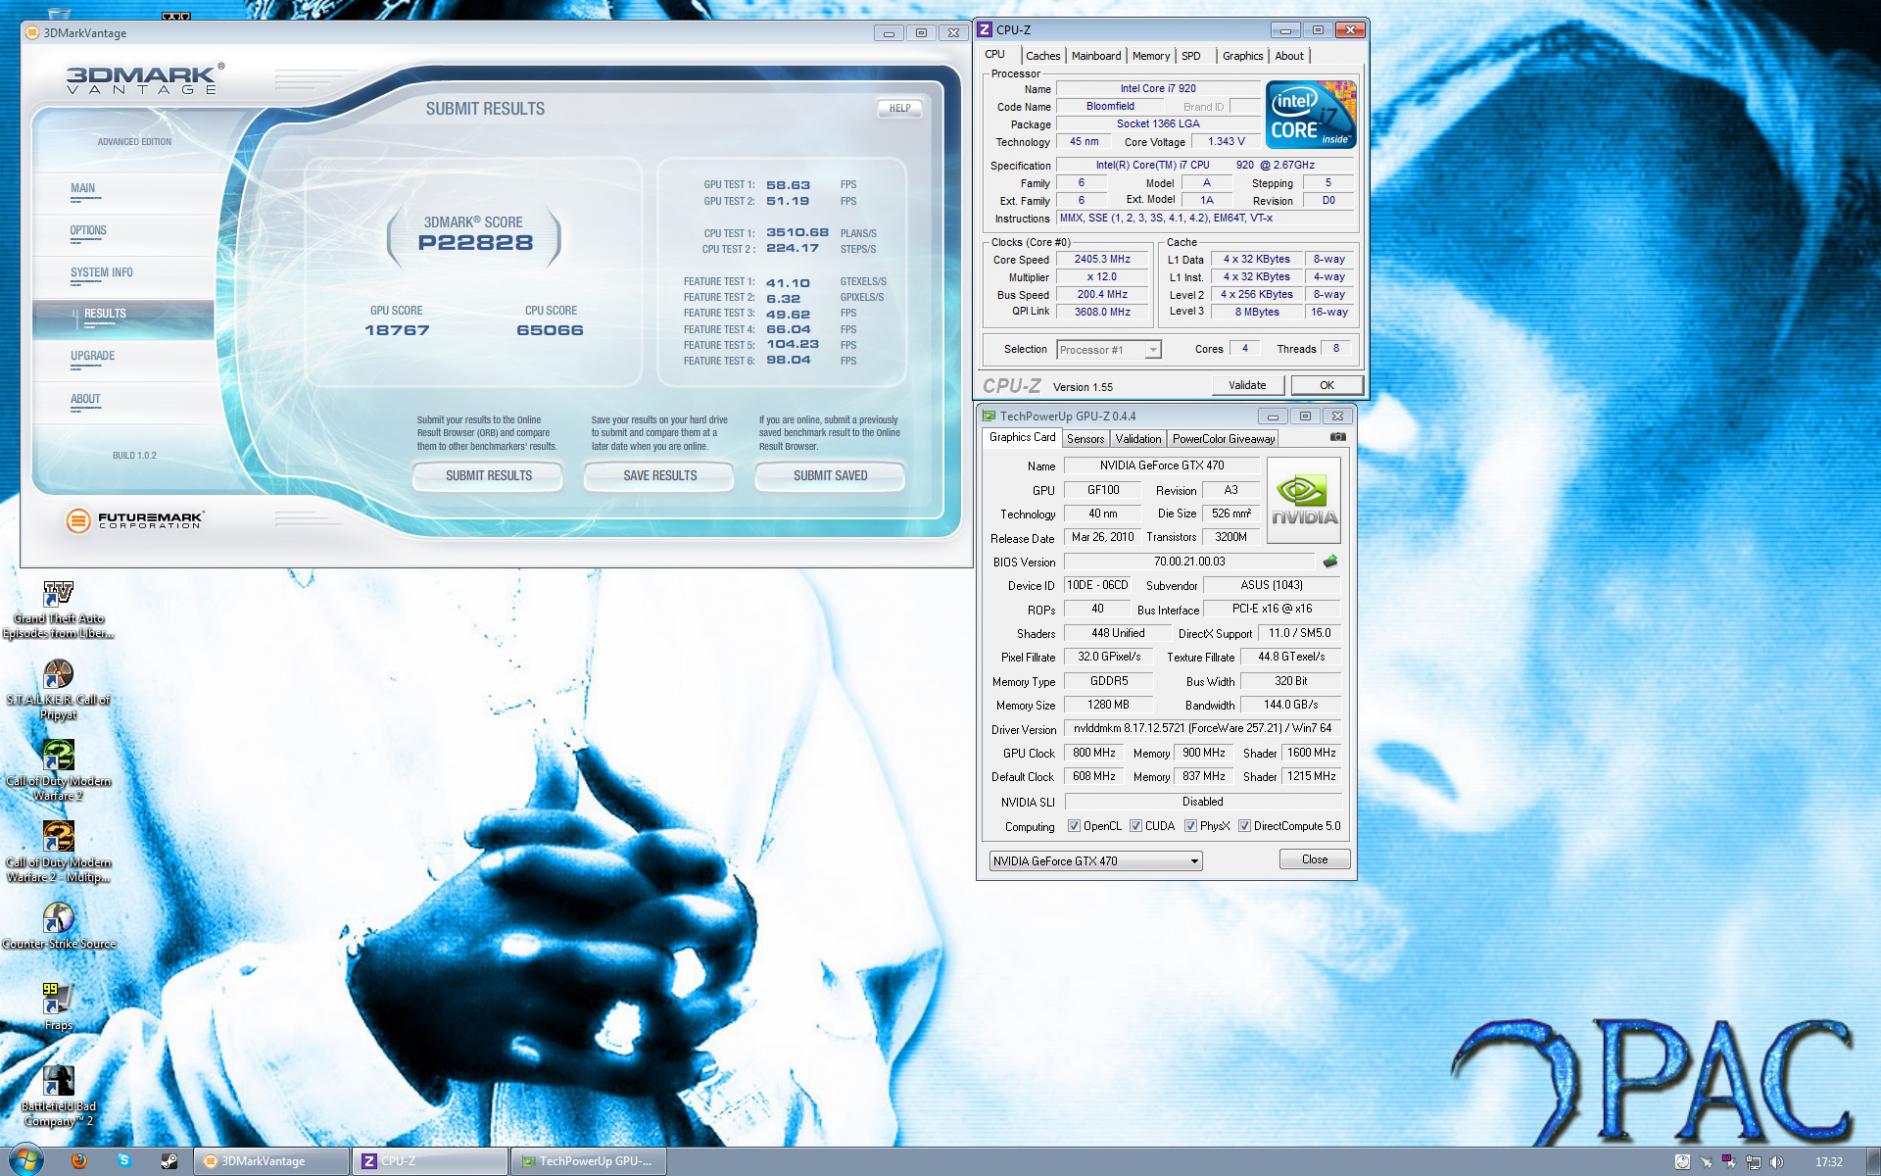The height and width of the screenshot is (1176, 1881).
Task: Launch Battlefield Bad Company 2 from the desktop
Action: 58,1095
